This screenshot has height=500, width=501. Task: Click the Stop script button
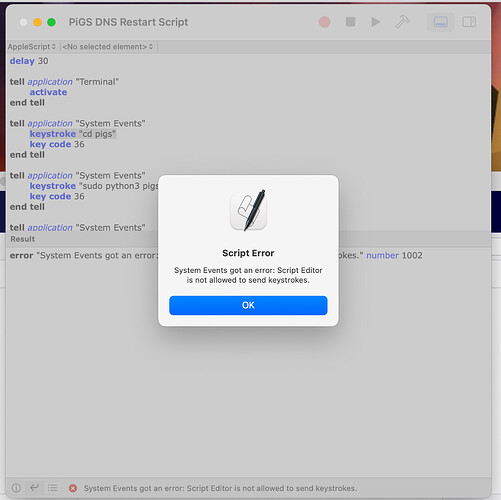point(350,22)
